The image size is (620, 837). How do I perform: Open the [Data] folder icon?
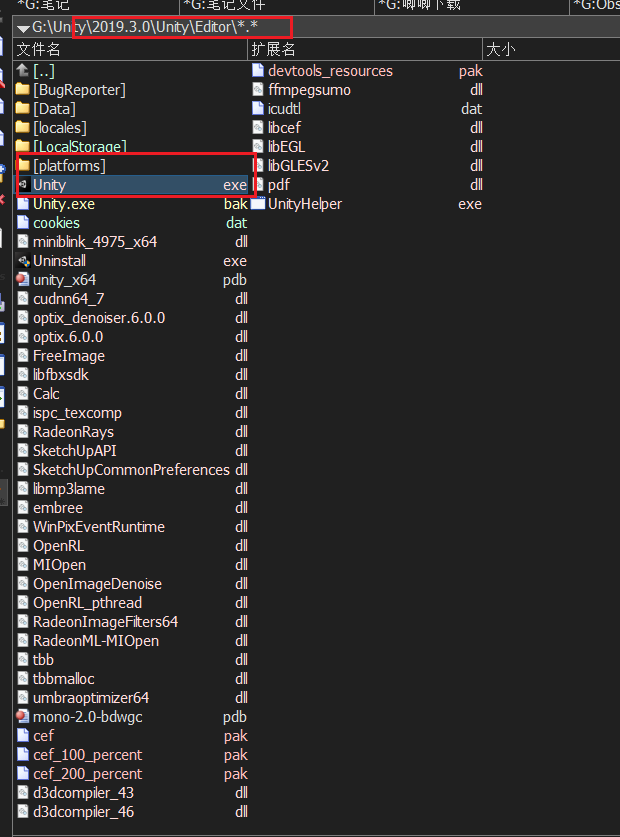pyautogui.click(x=22, y=108)
